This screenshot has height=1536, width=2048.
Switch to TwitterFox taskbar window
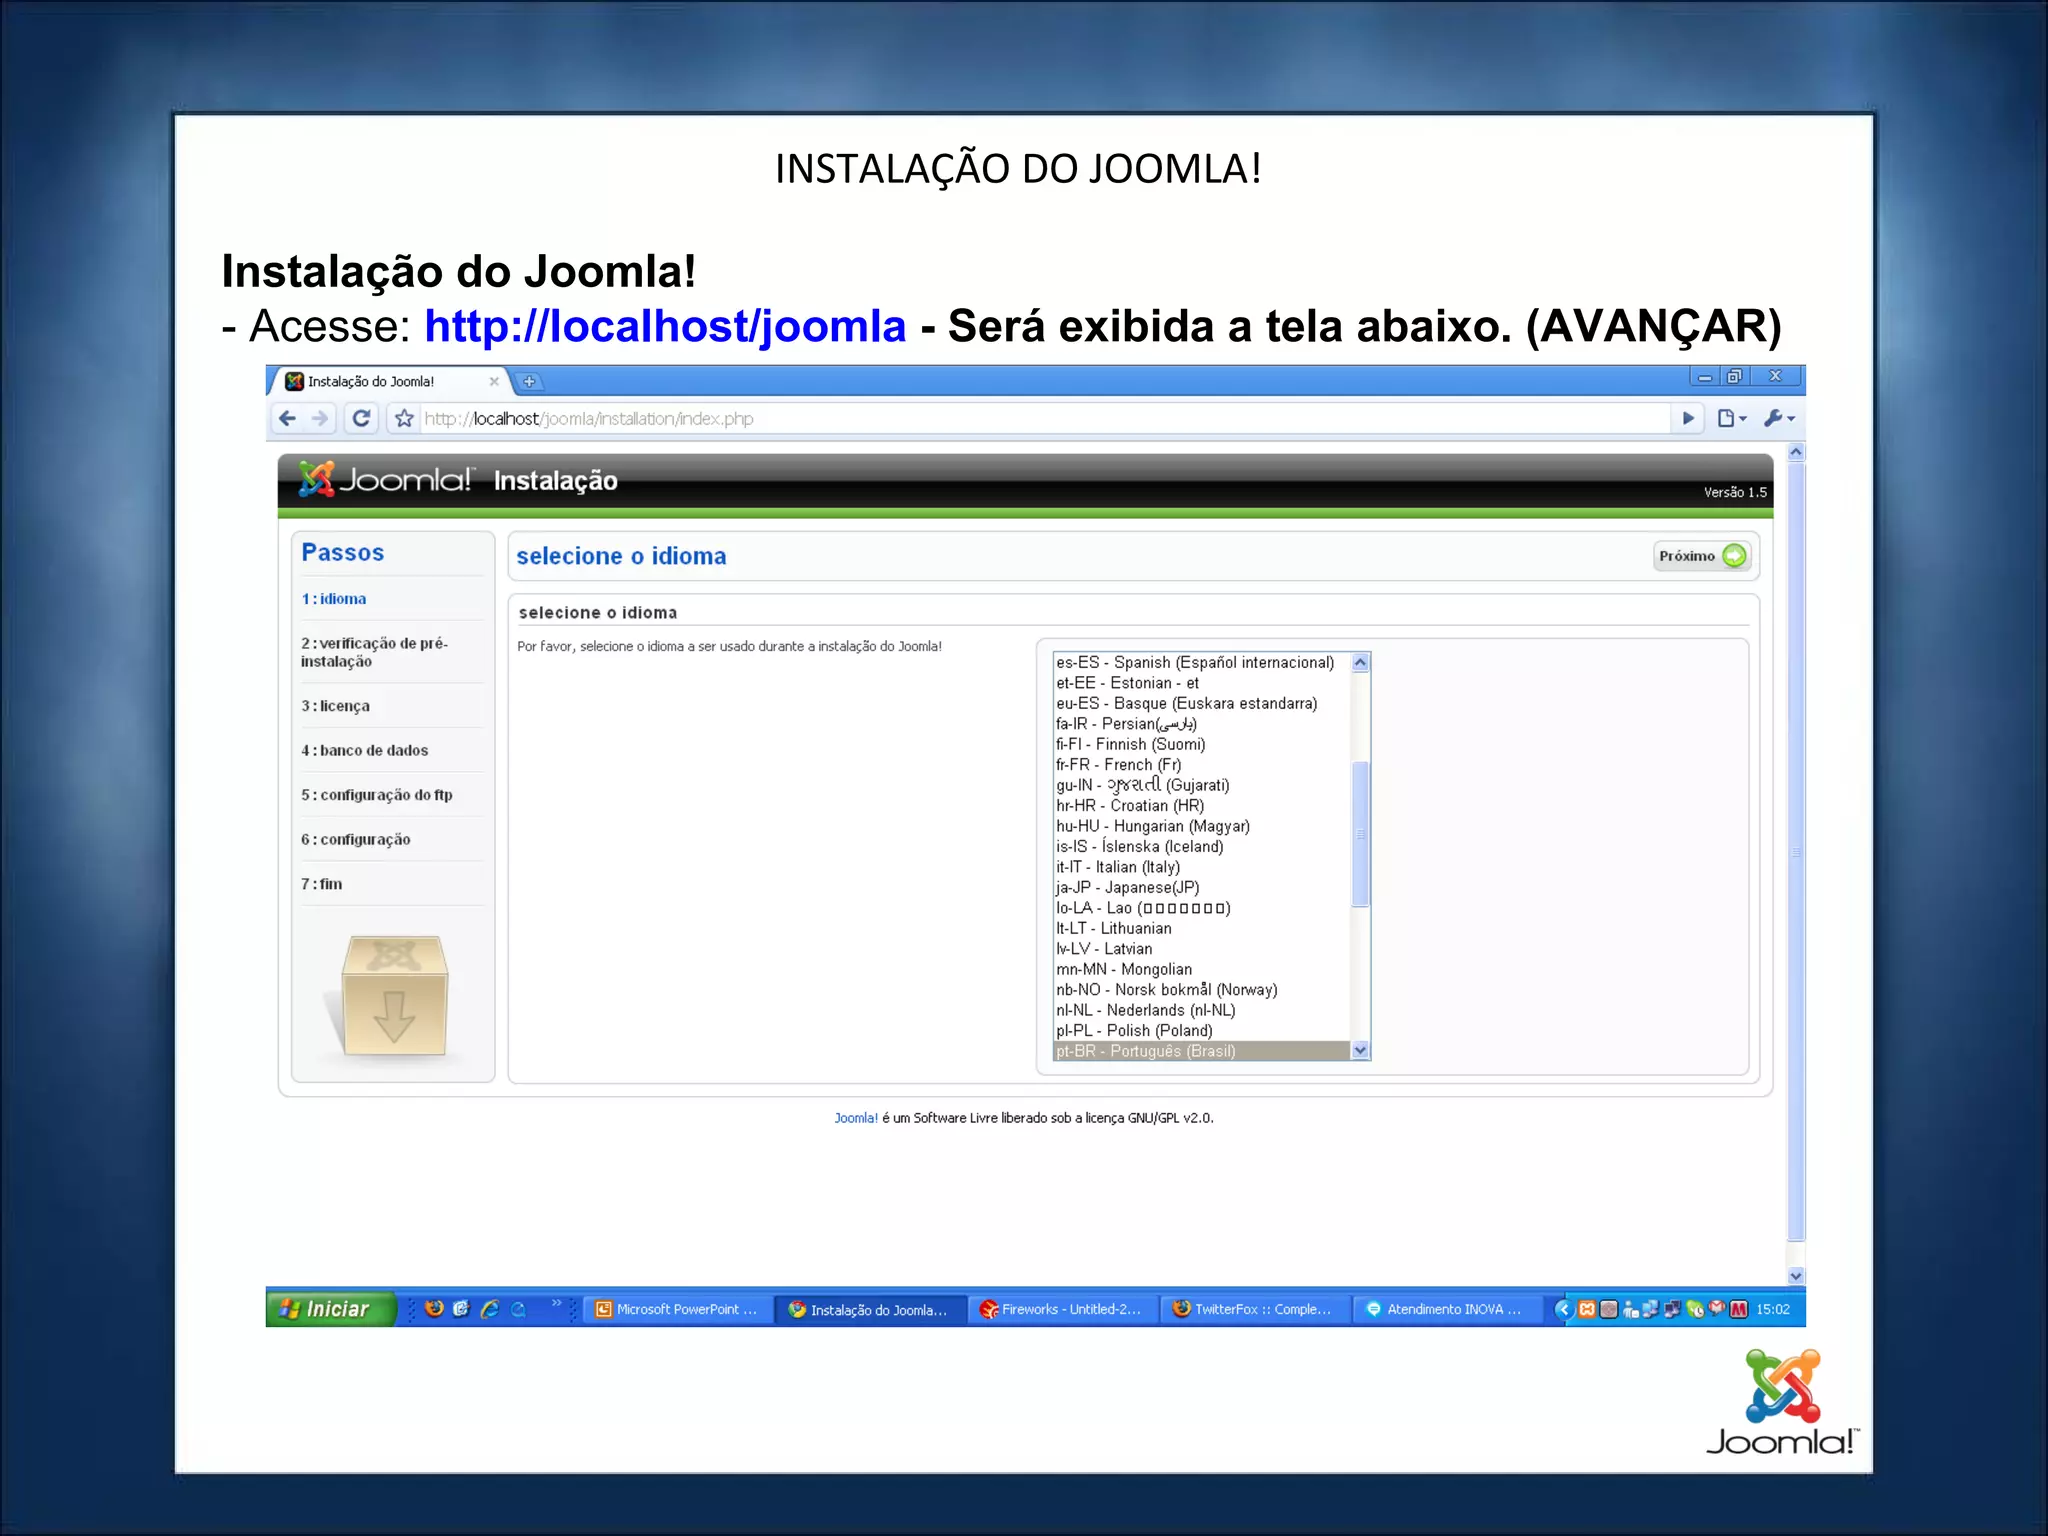(1255, 1309)
